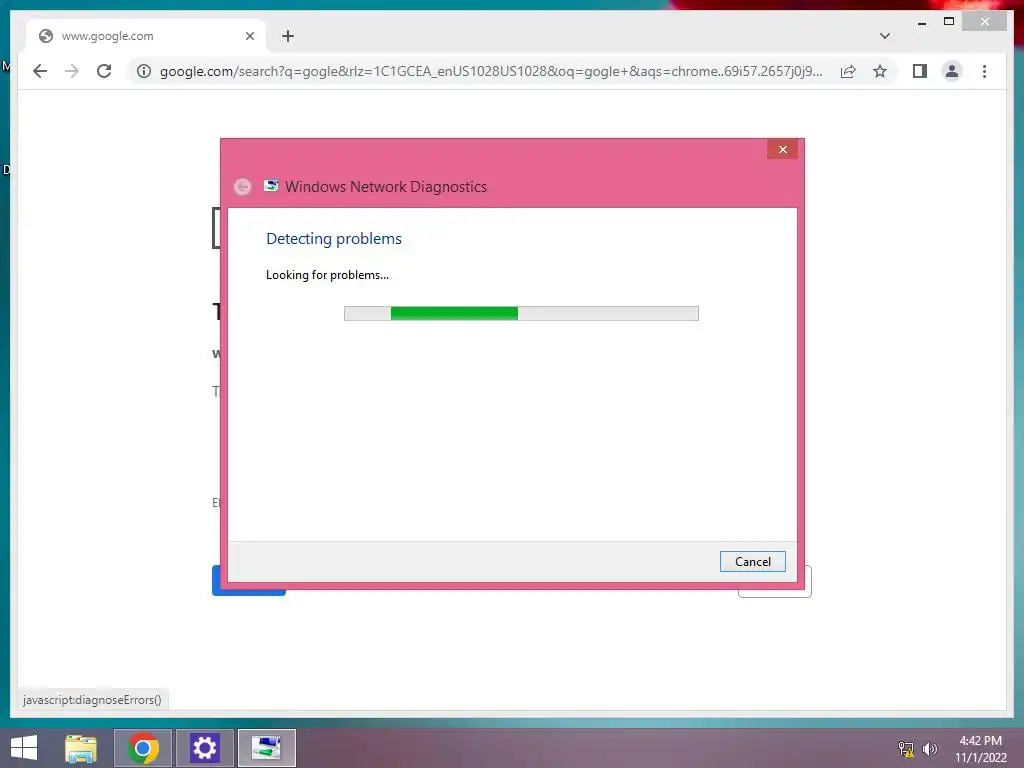Open the Chrome profile avatar
This screenshot has height=768, width=1024.
click(952, 71)
